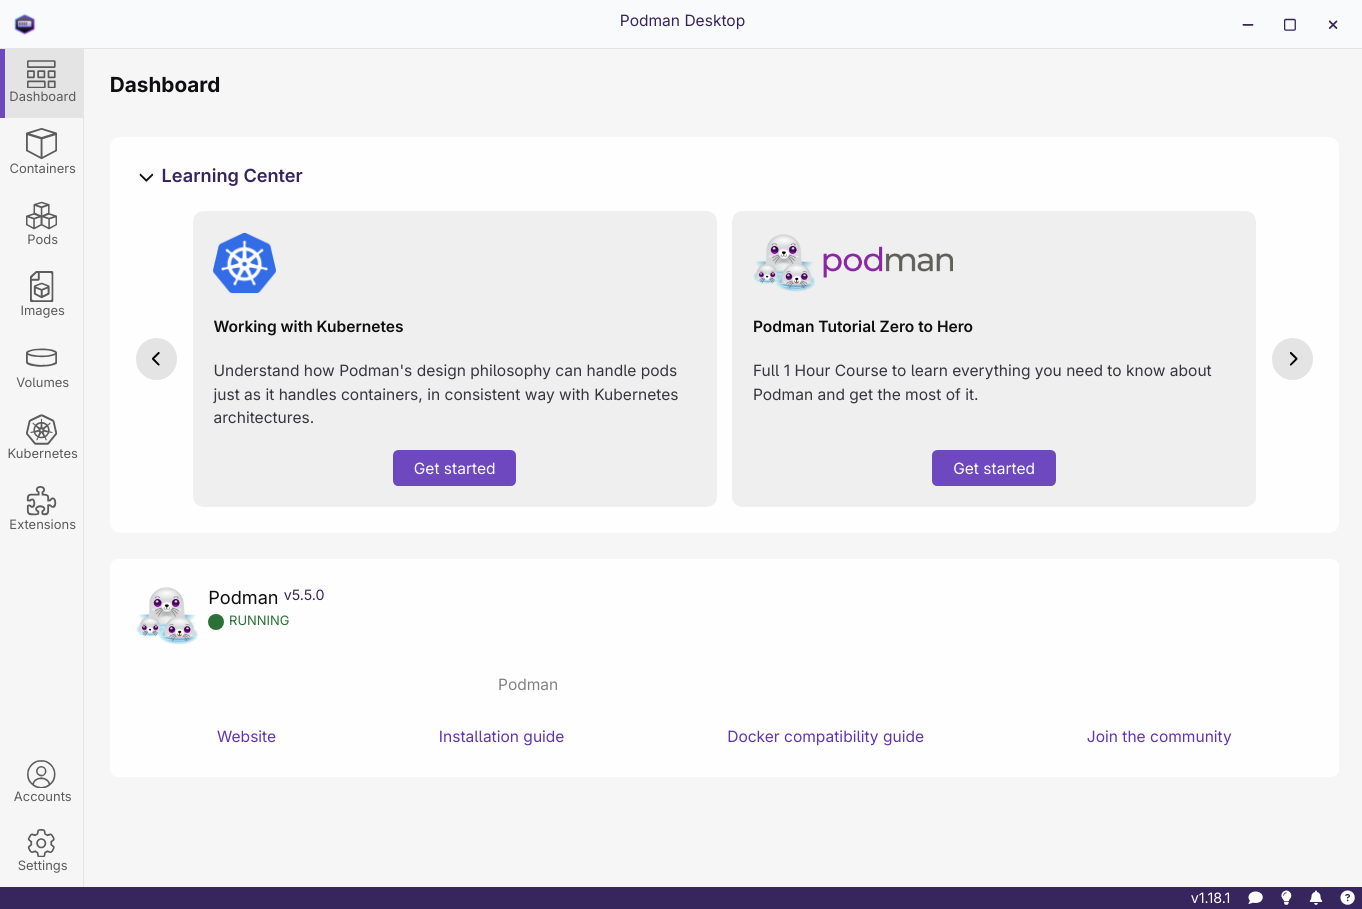Click the lightbulb icon in status bar
The width and height of the screenshot is (1362, 909).
click(1286, 898)
